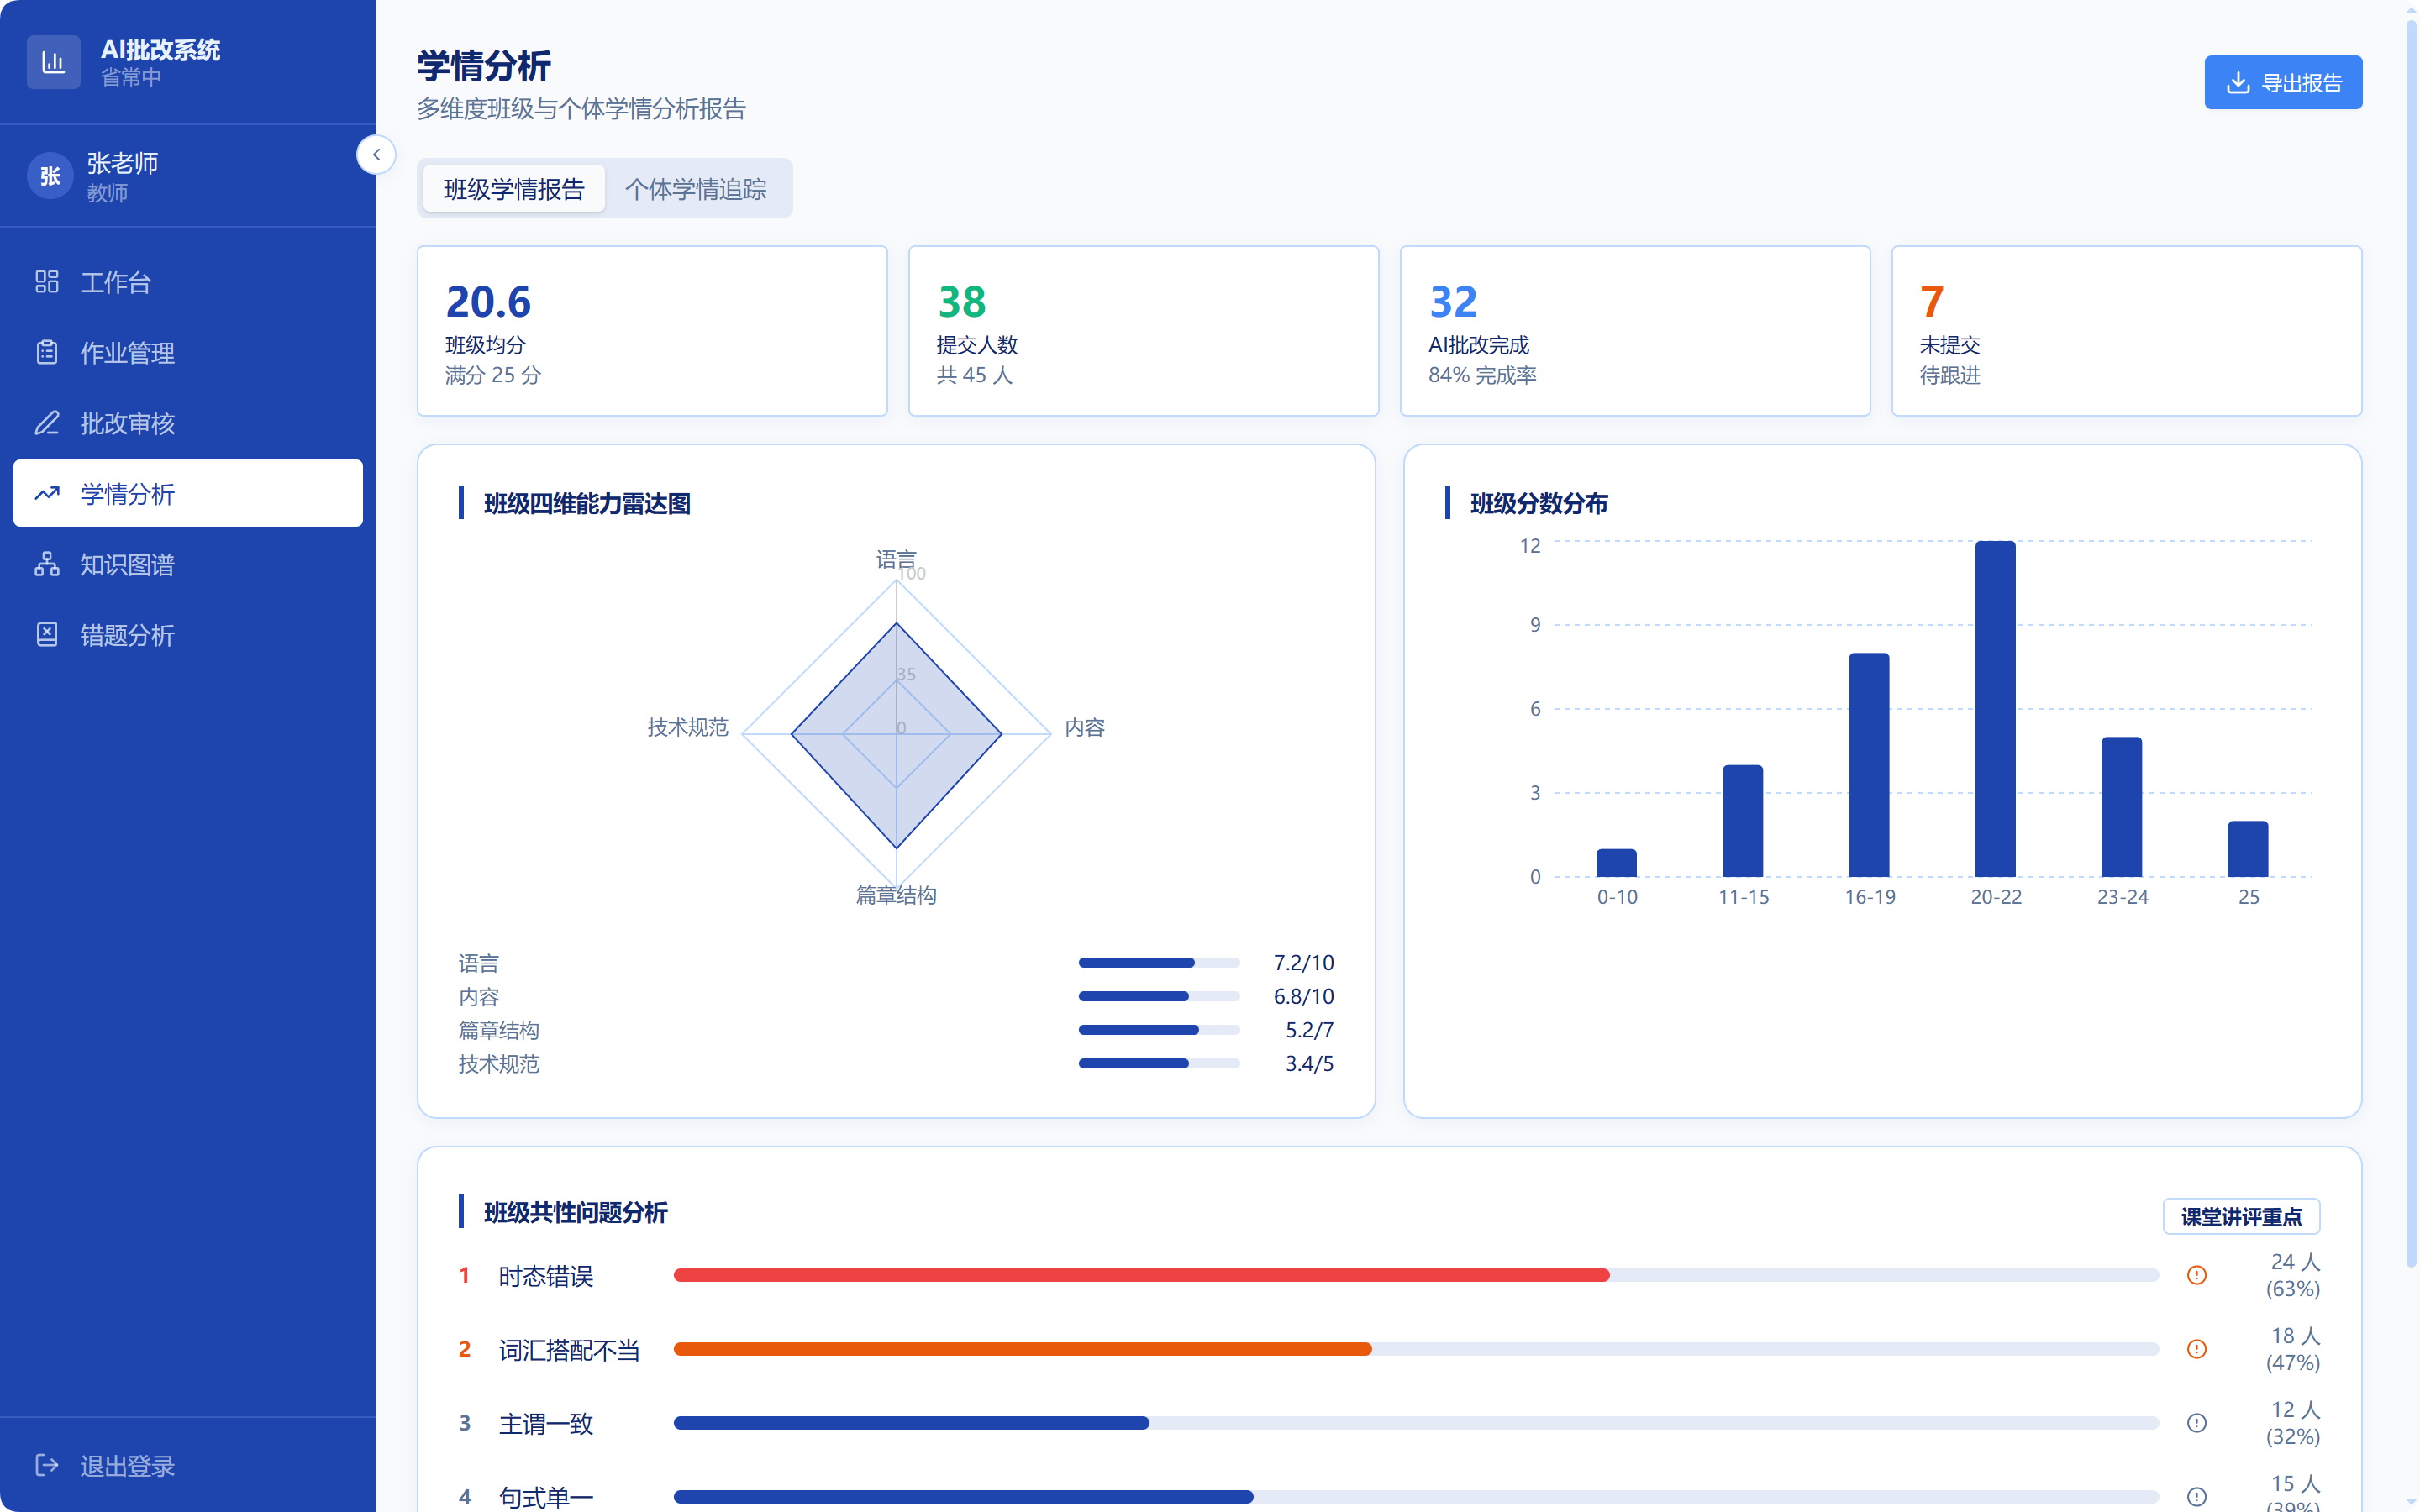Switch to the 个体学情追踪 tab
2420x1512 pixels.
tap(696, 188)
